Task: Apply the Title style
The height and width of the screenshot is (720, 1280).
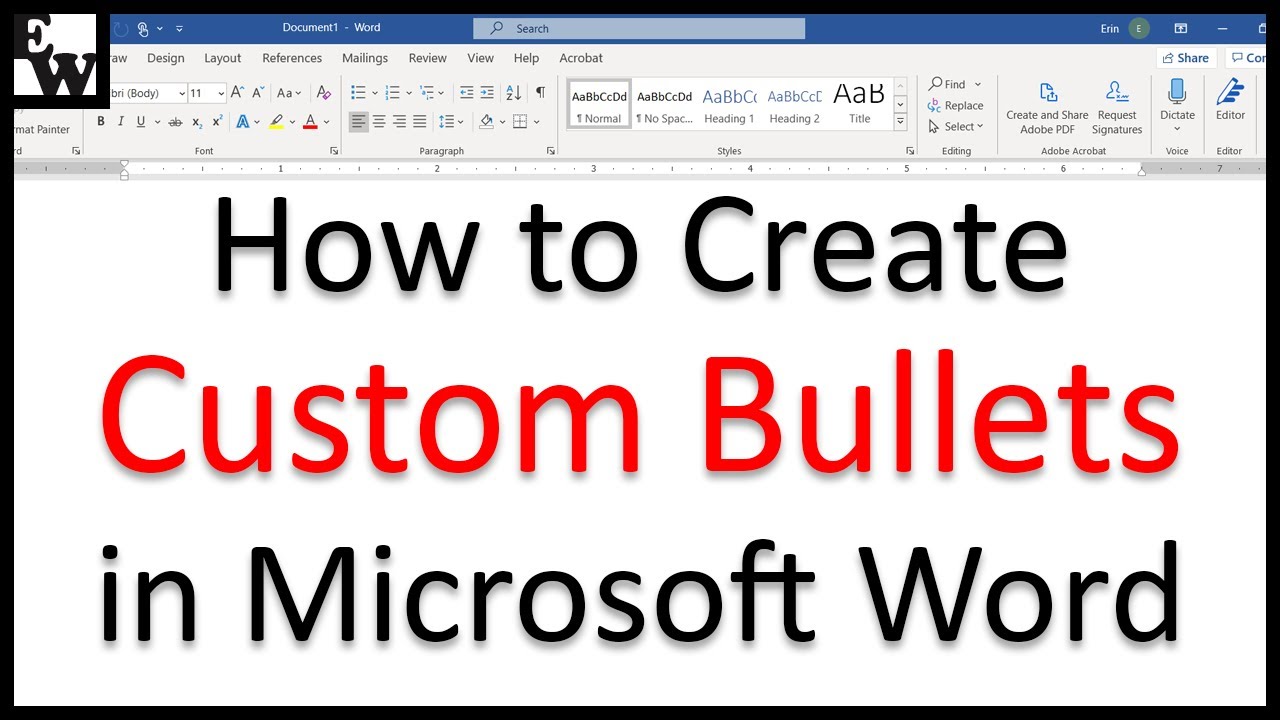Action: coord(860,104)
